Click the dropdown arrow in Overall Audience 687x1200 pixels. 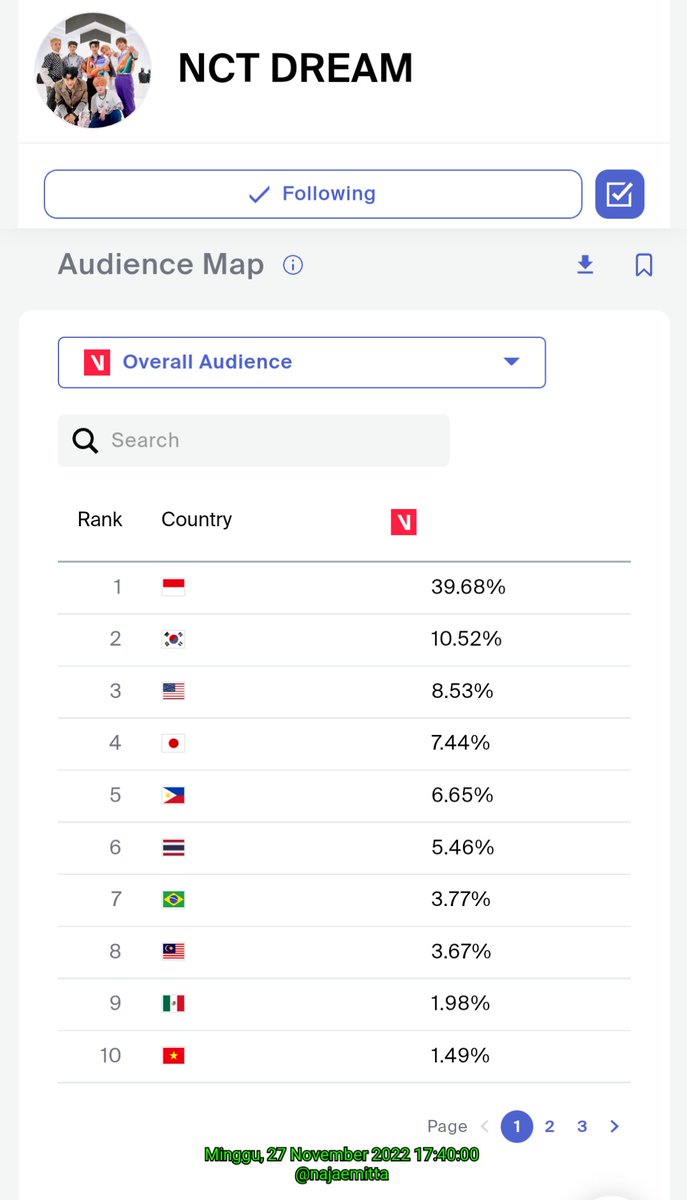pyautogui.click(x=512, y=362)
